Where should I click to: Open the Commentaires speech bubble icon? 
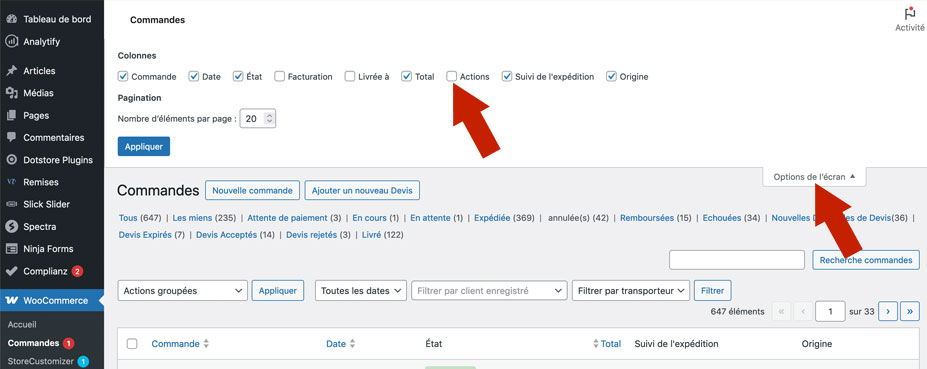[11, 137]
